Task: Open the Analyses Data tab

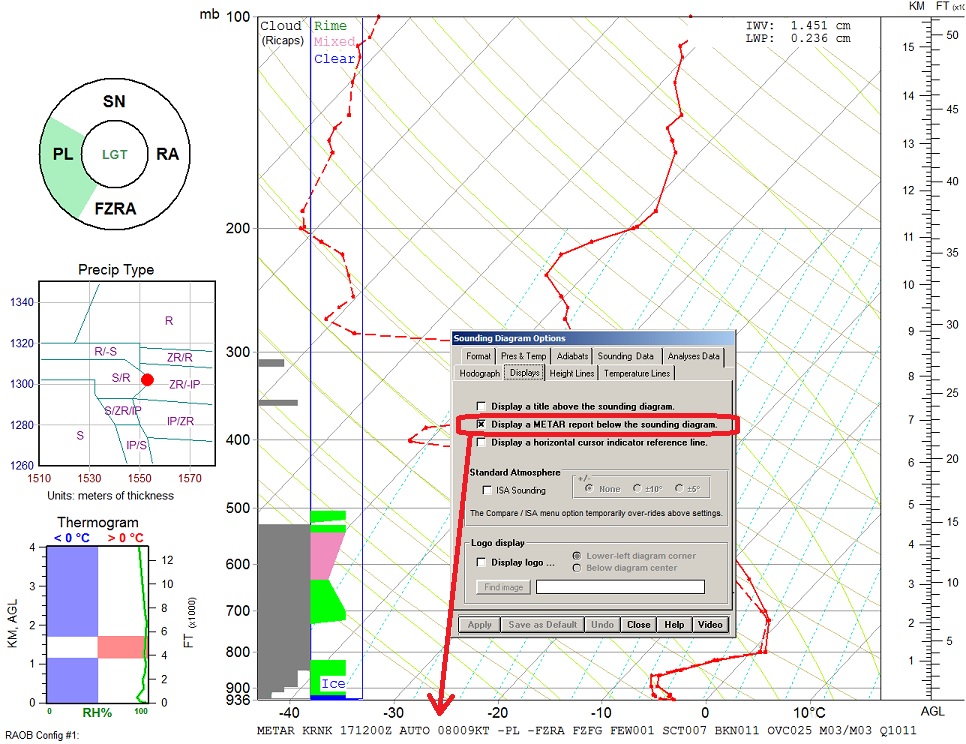Action: (x=693, y=356)
